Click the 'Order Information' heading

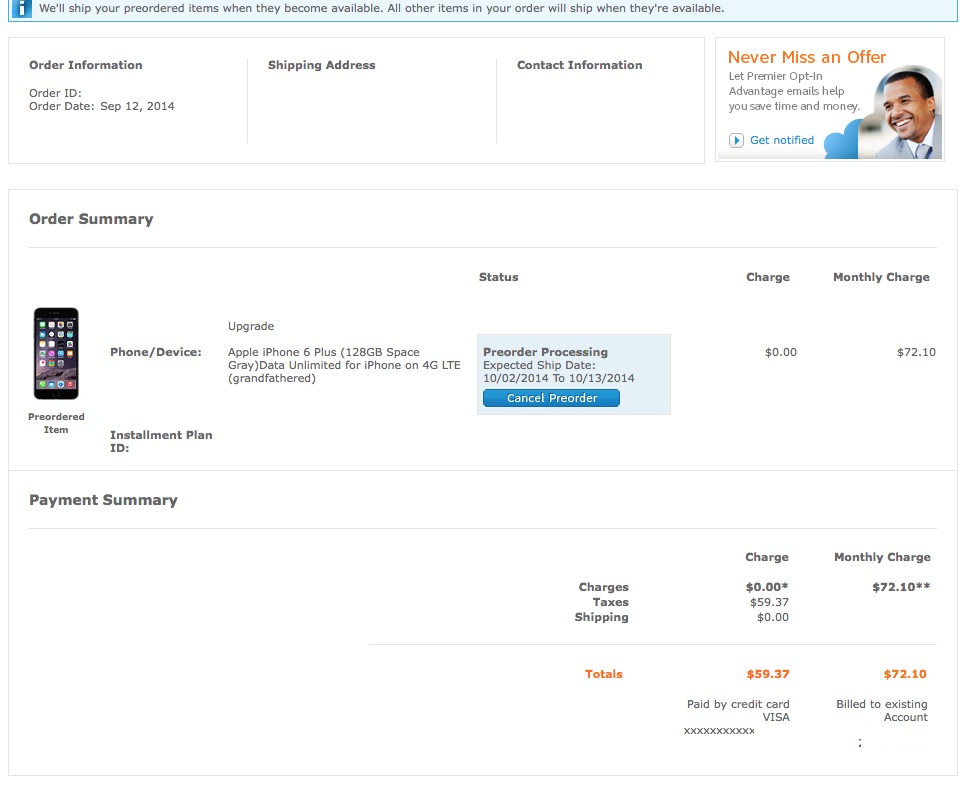point(86,65)
